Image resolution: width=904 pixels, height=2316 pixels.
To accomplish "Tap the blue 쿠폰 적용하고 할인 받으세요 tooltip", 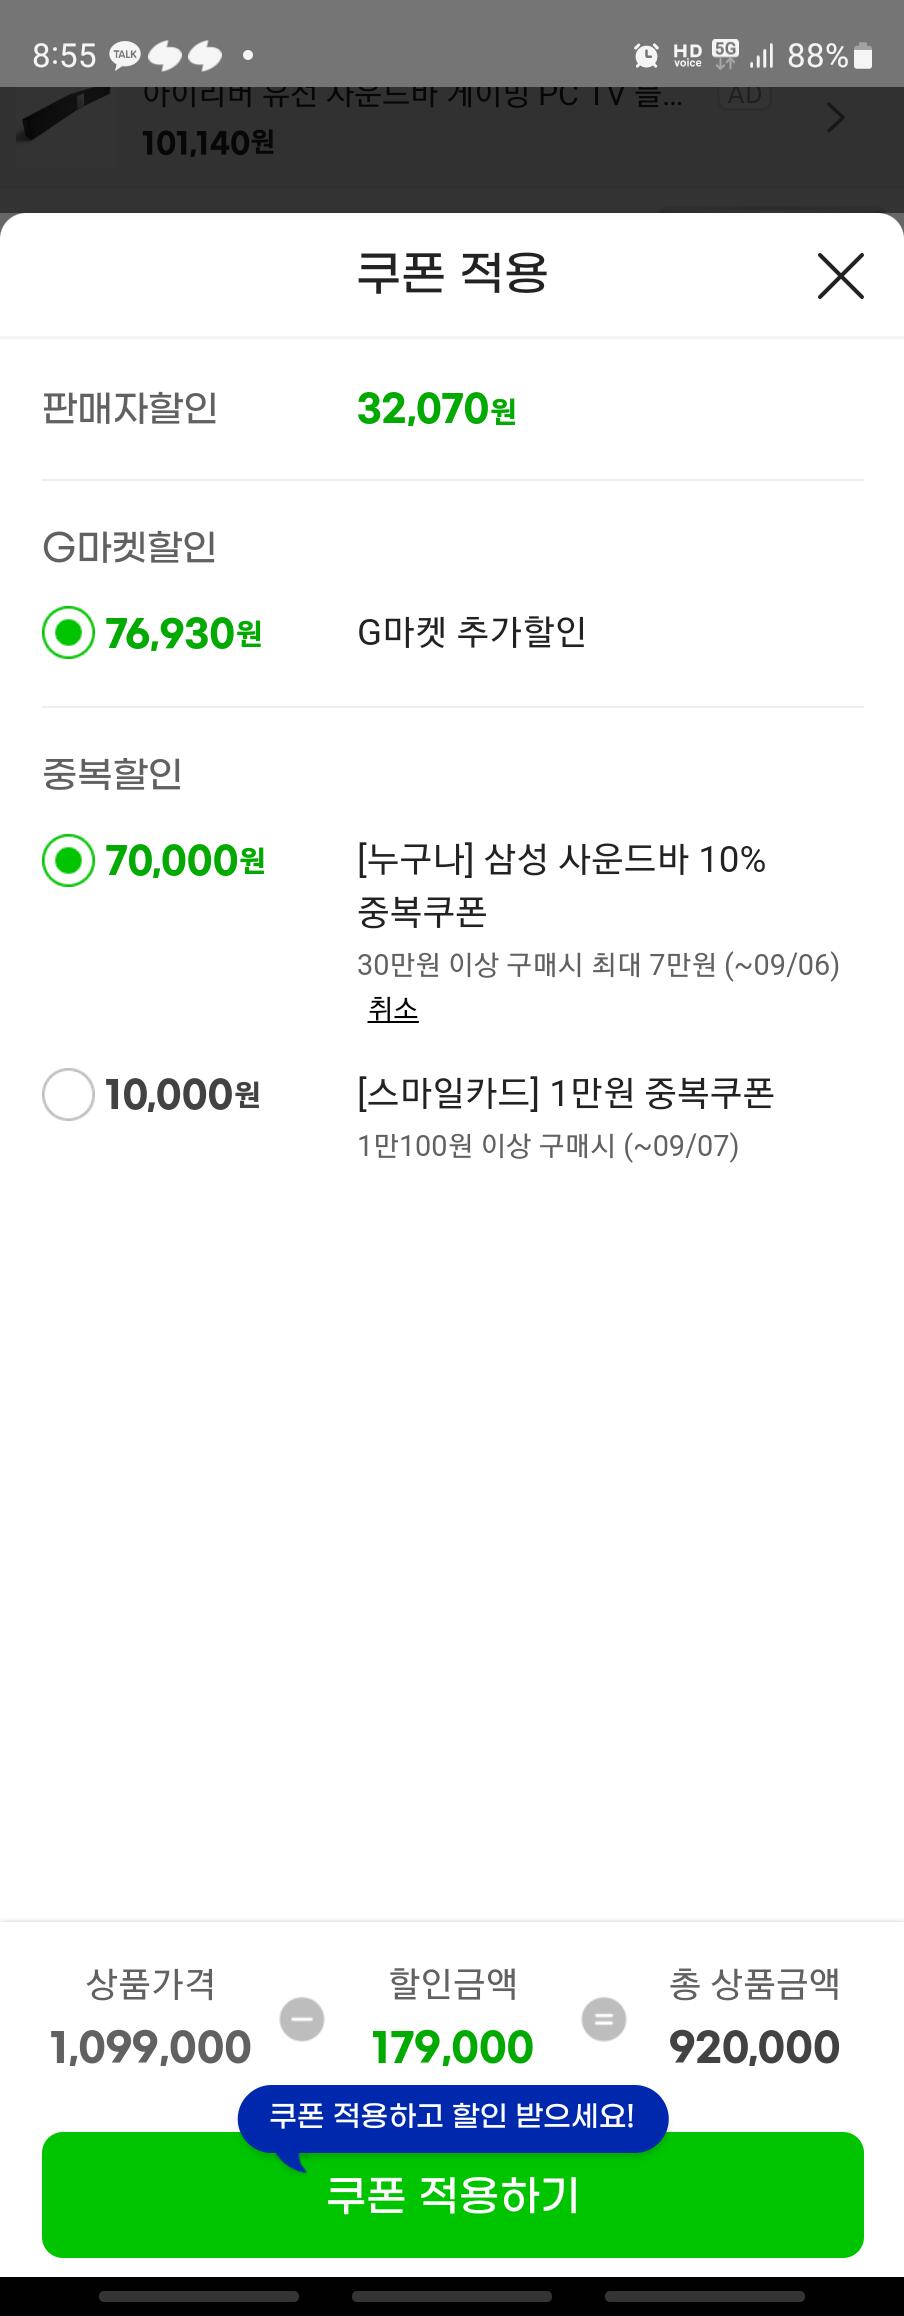I will 452,2115.
